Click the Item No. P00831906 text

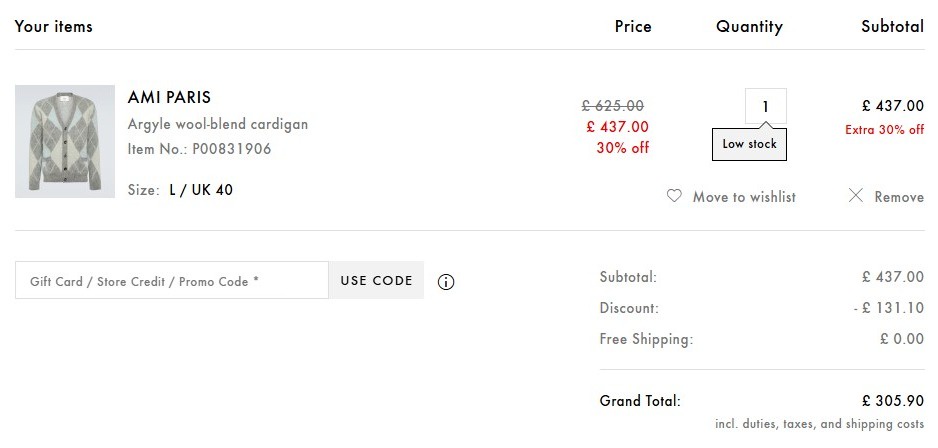[x=199, y=149]
